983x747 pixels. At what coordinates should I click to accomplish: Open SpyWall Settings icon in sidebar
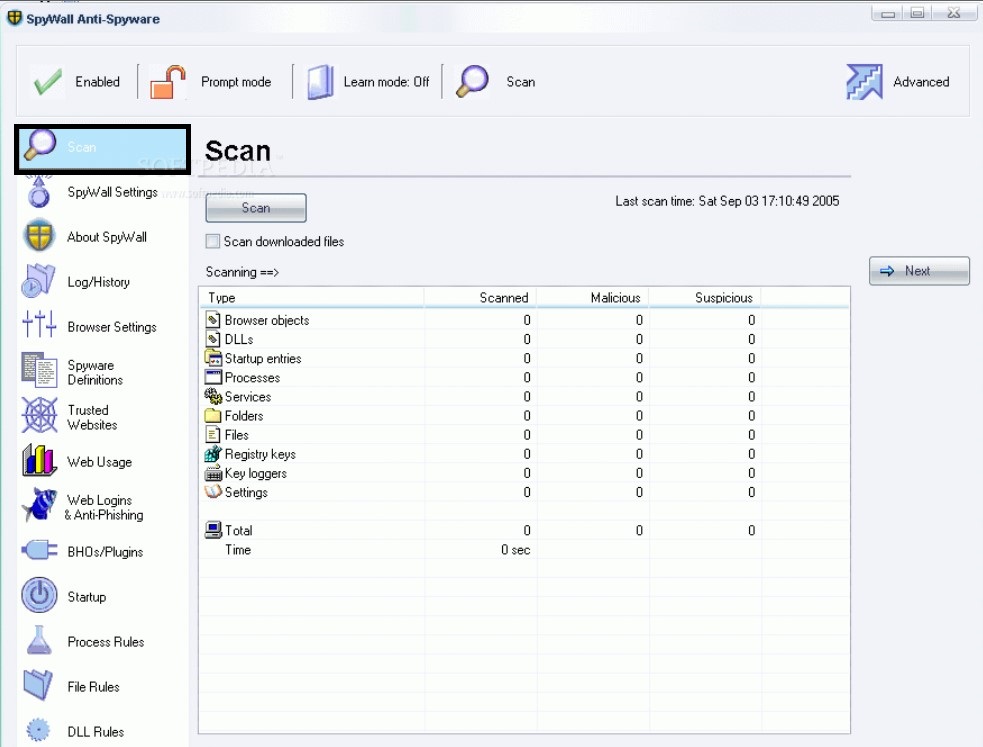point(39,192)
